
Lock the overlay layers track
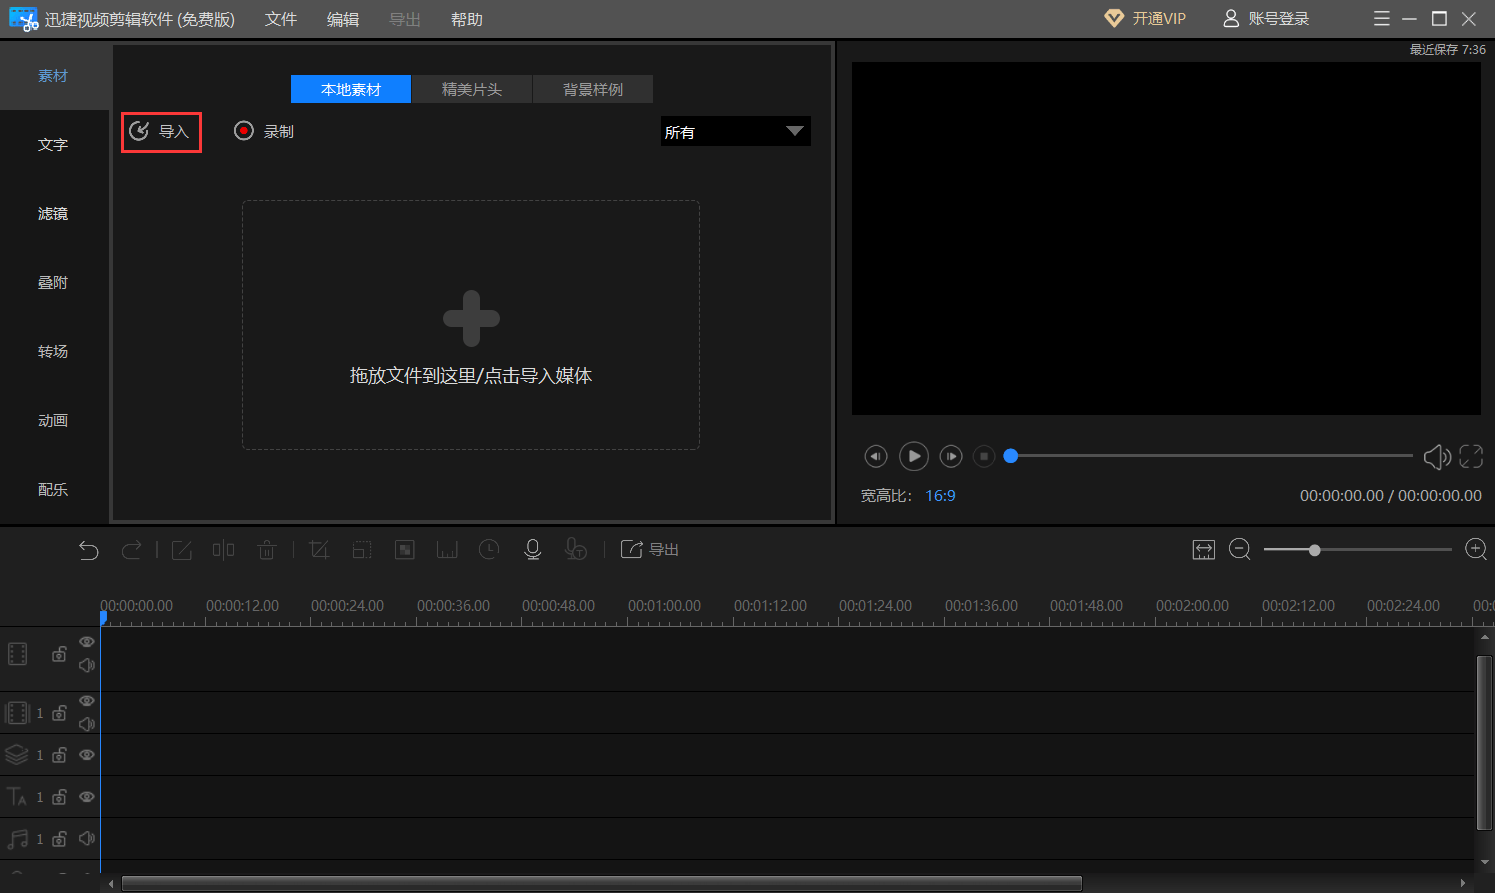[59, 755]
